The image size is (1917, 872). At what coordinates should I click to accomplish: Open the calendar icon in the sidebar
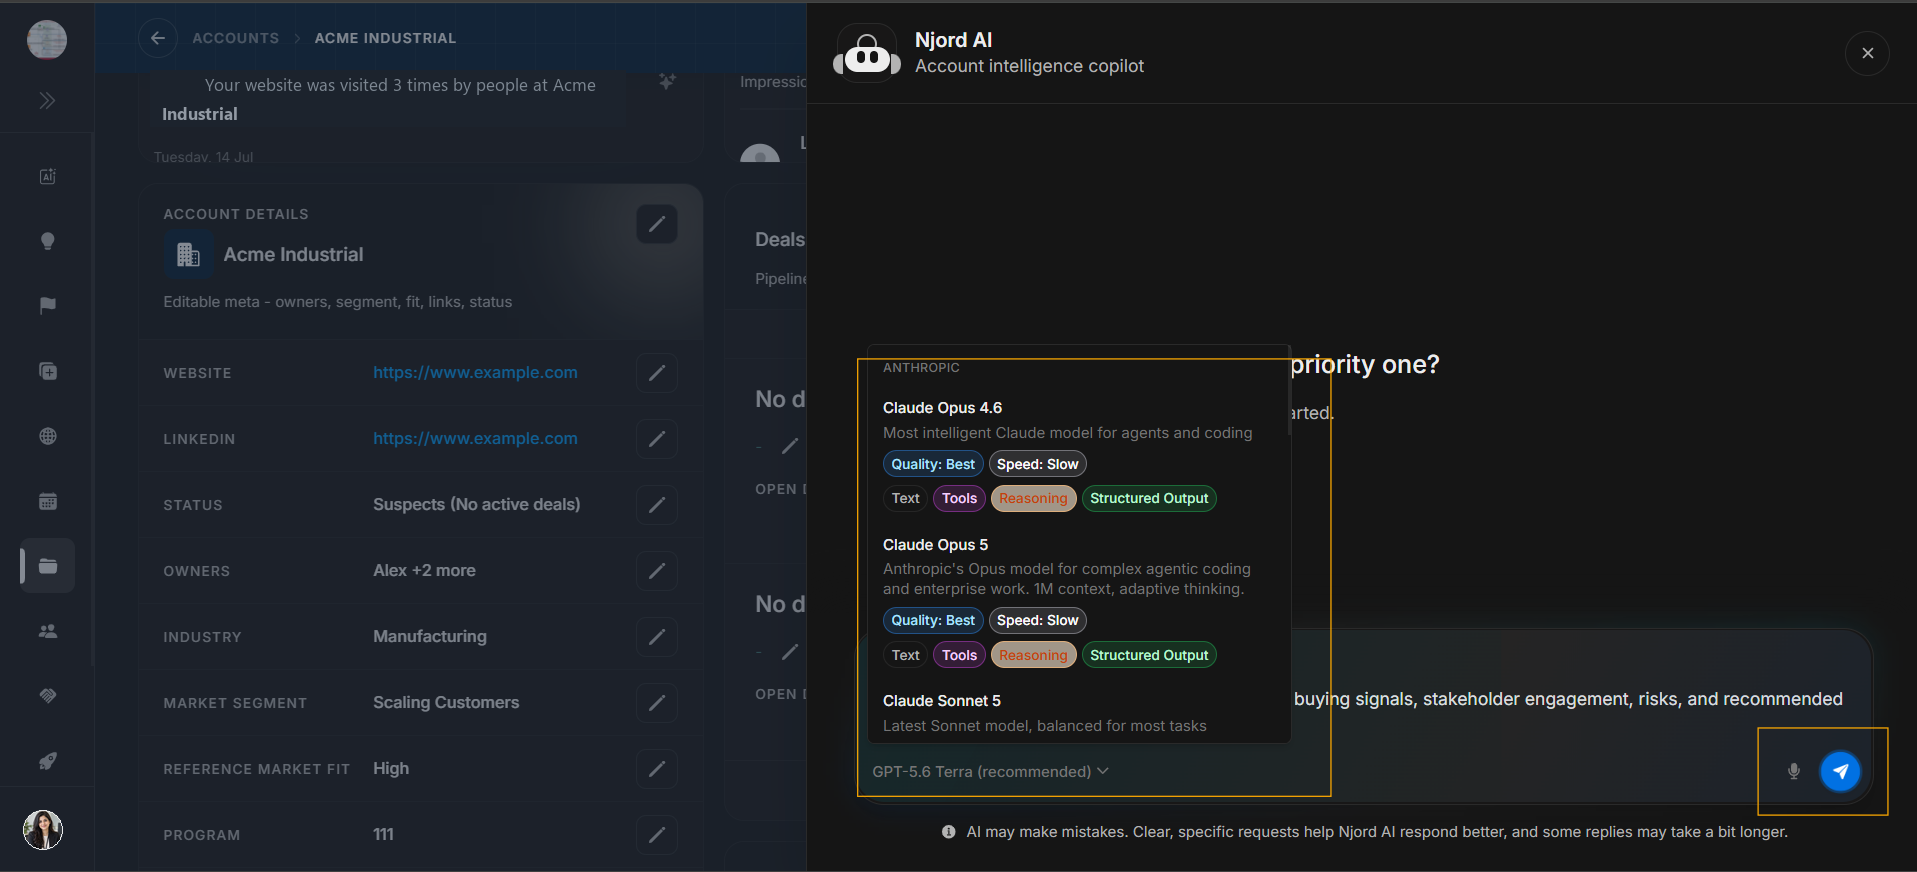coord(47,501)
